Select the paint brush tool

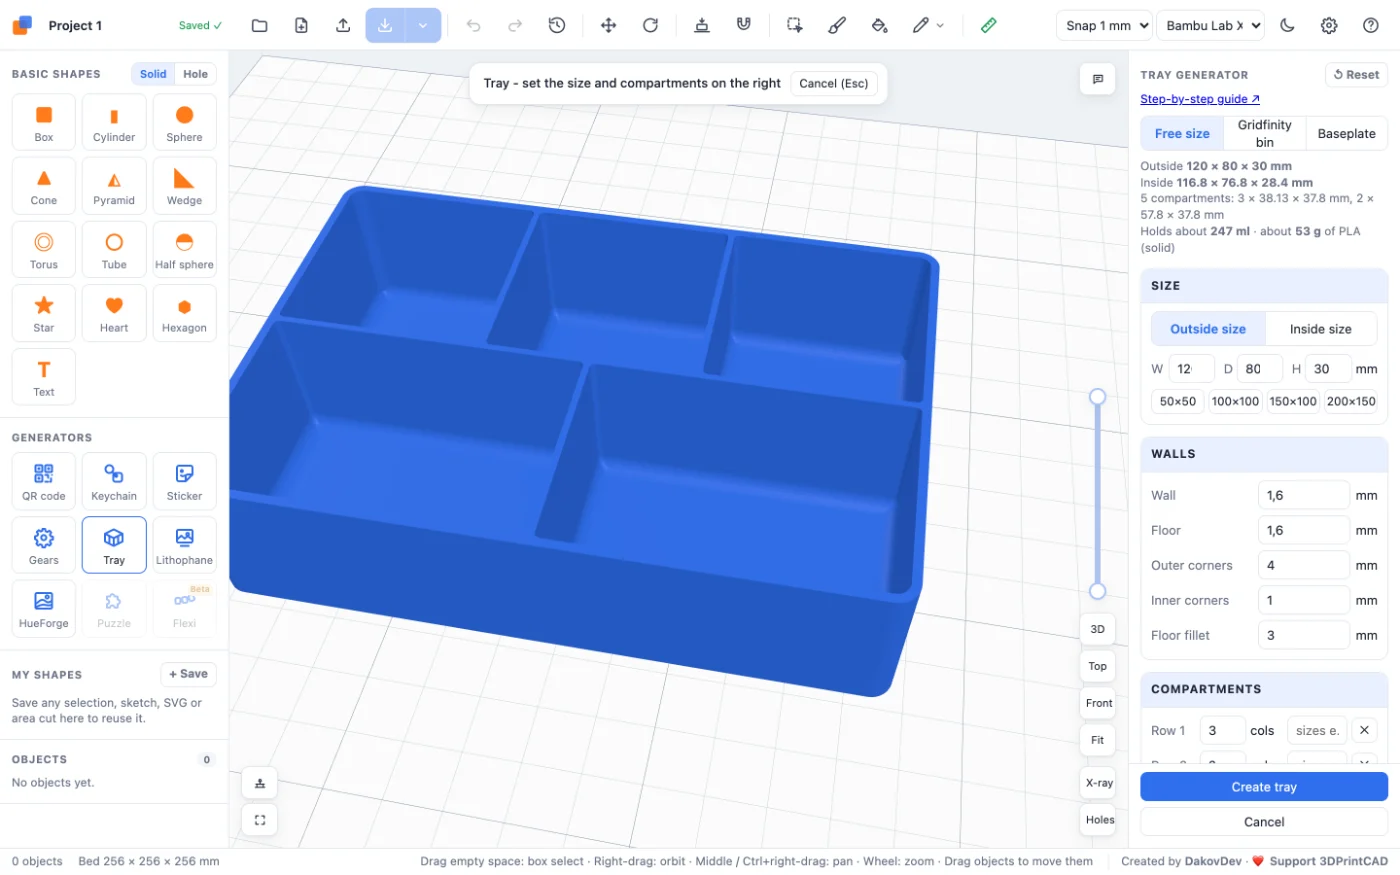click(x=837, y=26)
